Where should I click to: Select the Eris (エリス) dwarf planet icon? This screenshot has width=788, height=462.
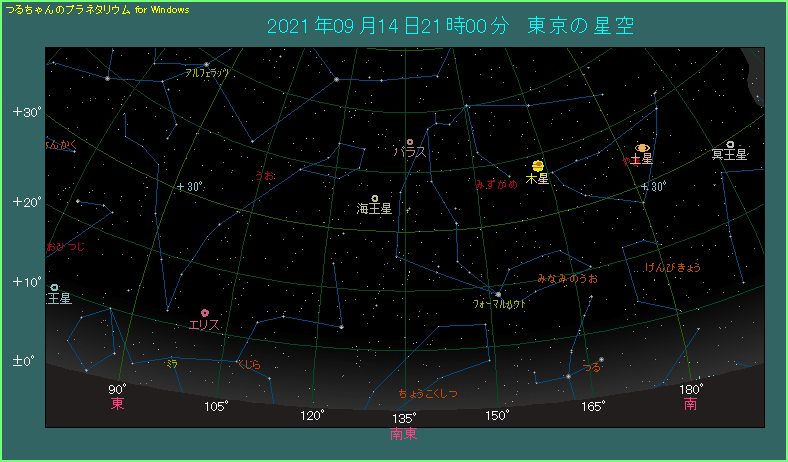(x=205, y=313)
